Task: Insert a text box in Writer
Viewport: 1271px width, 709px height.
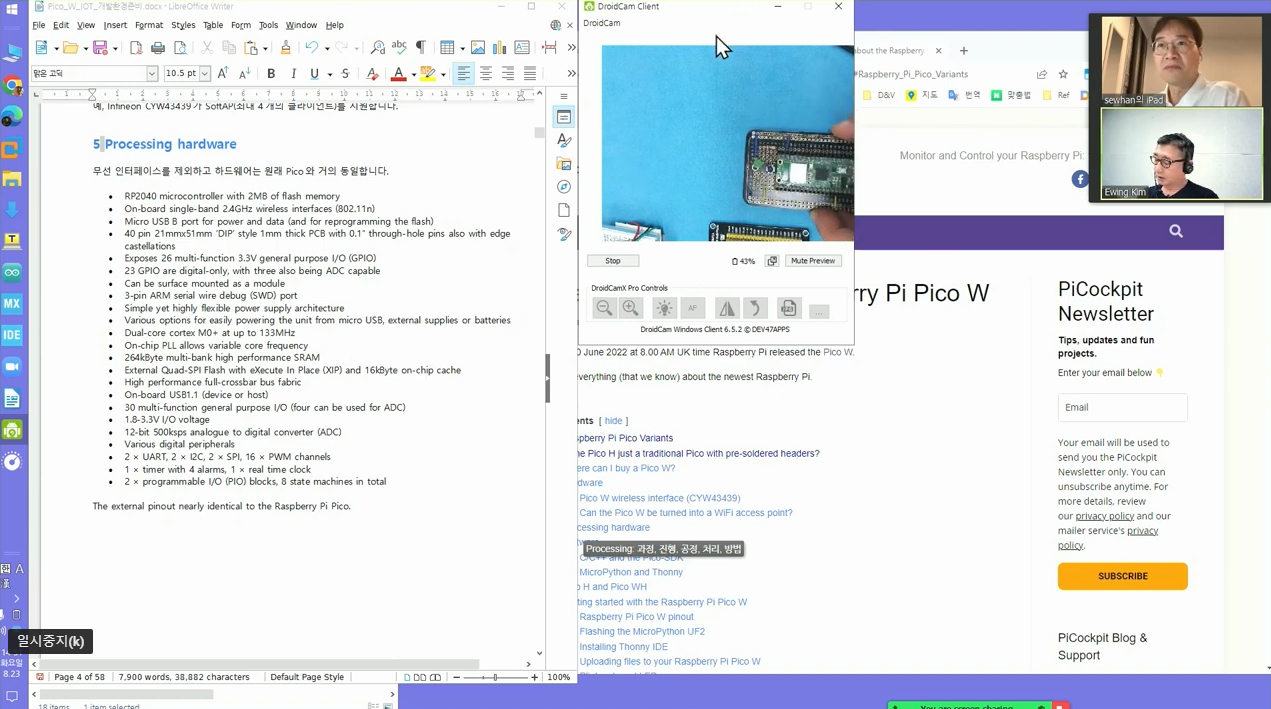Action: tap(521, 47)
